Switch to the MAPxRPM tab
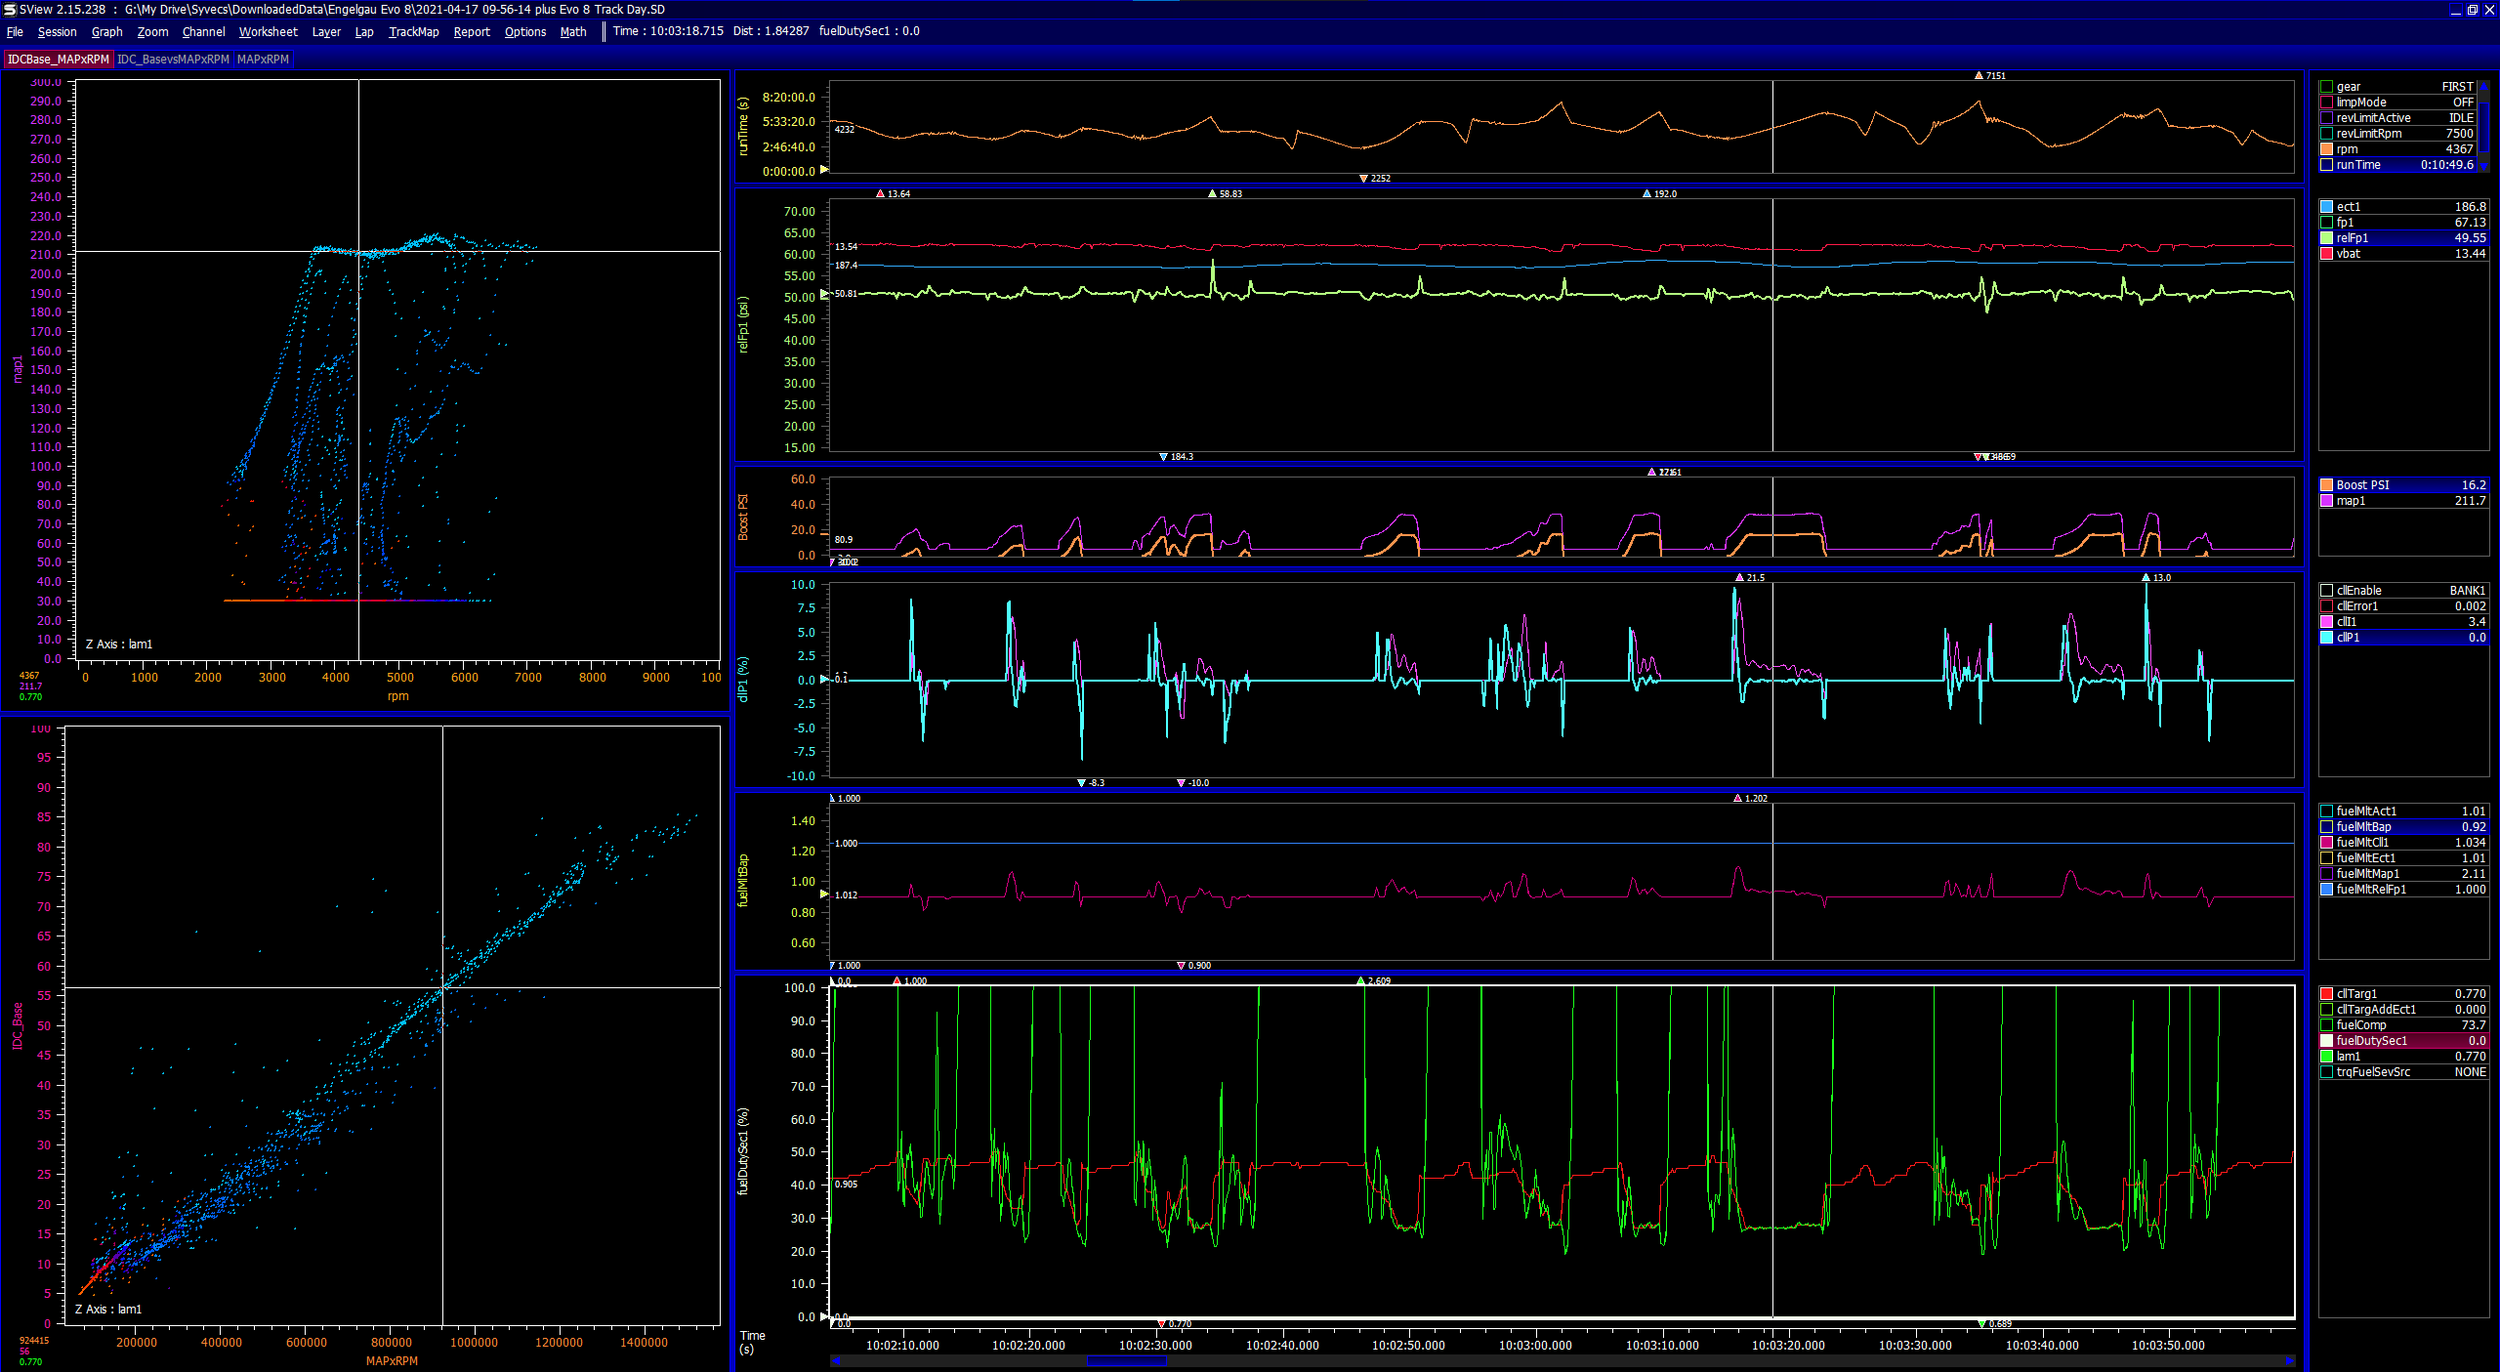This screenshot has width=2500, height=1372. click(x=263, y=59)
